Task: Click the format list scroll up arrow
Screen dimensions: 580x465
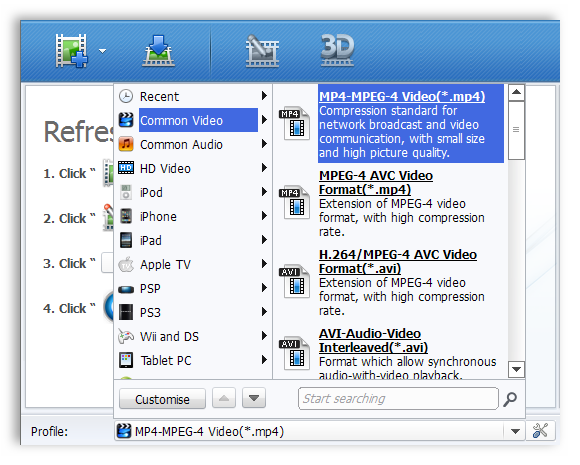Action: pyautogui.click(x=517, y=92)
